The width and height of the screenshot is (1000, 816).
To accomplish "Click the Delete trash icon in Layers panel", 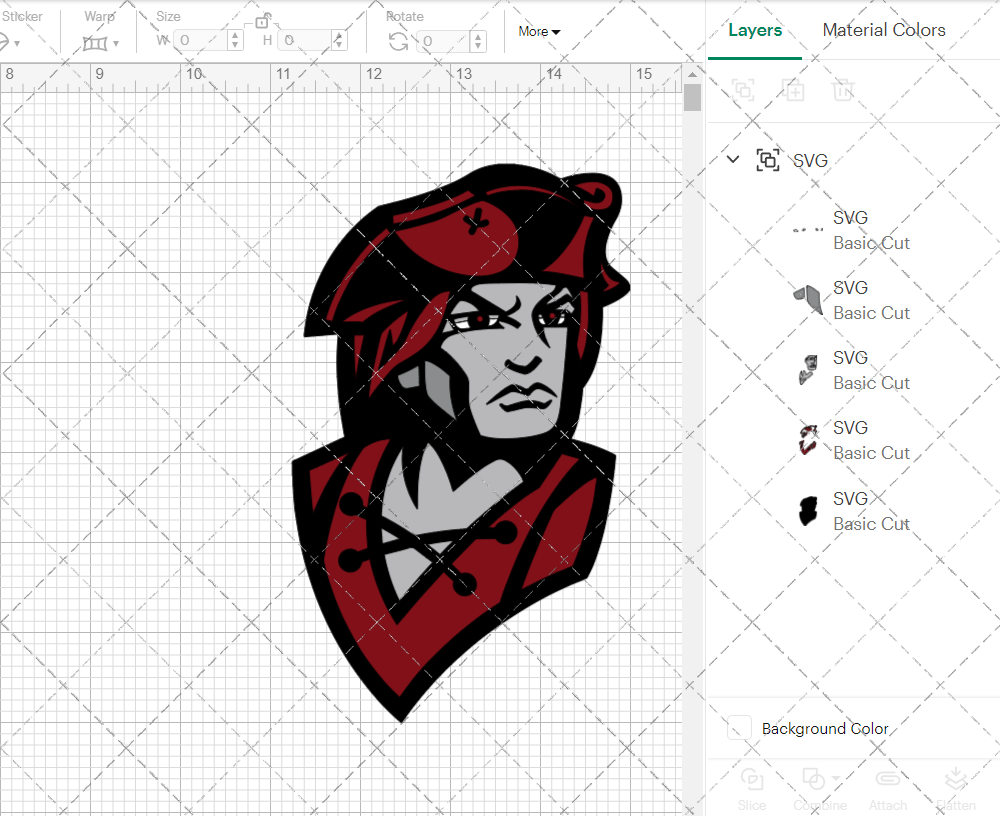I will coord(842,90).
